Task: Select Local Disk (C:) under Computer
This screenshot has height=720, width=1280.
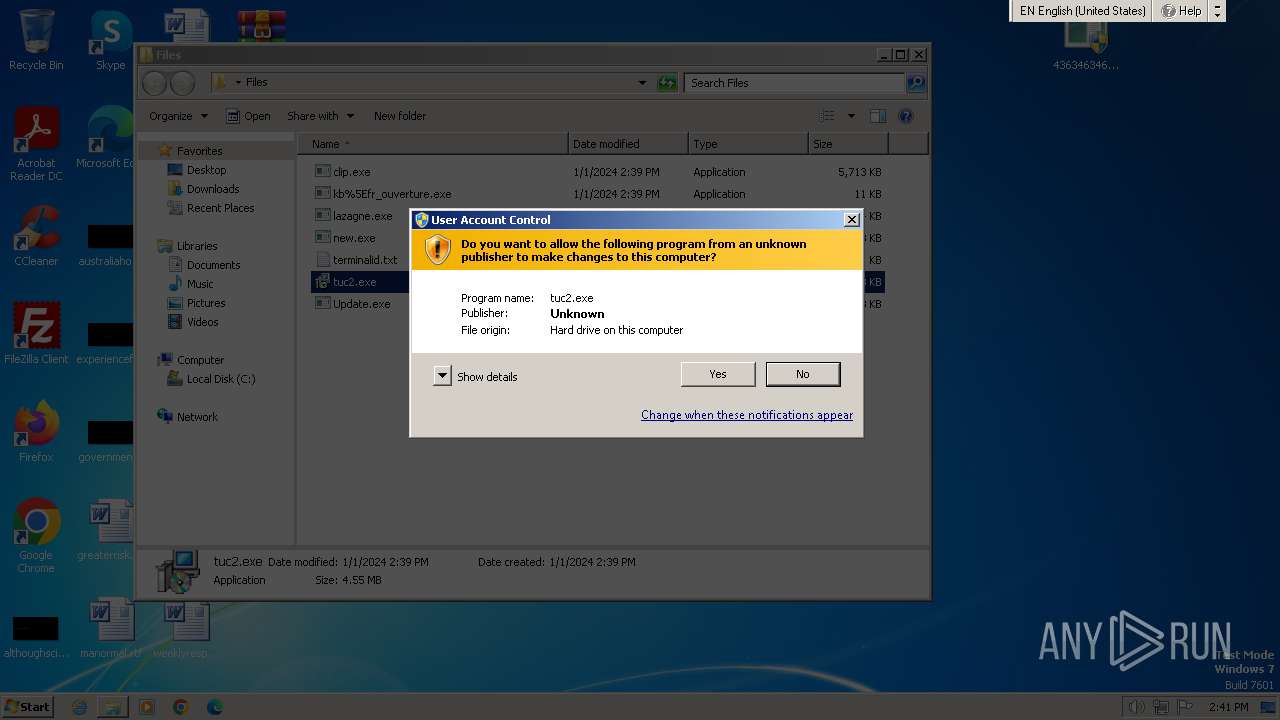Action: [x=220, y=379]
